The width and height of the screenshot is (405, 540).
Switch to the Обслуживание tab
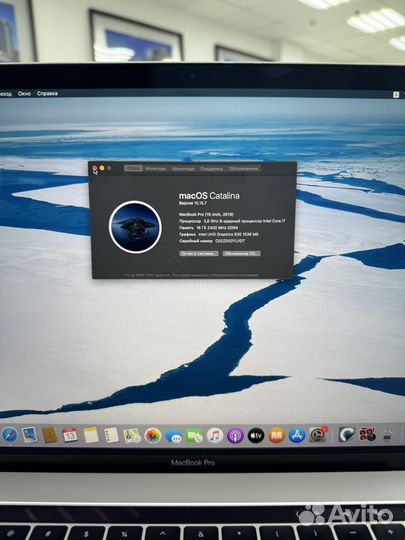[243, 169]
